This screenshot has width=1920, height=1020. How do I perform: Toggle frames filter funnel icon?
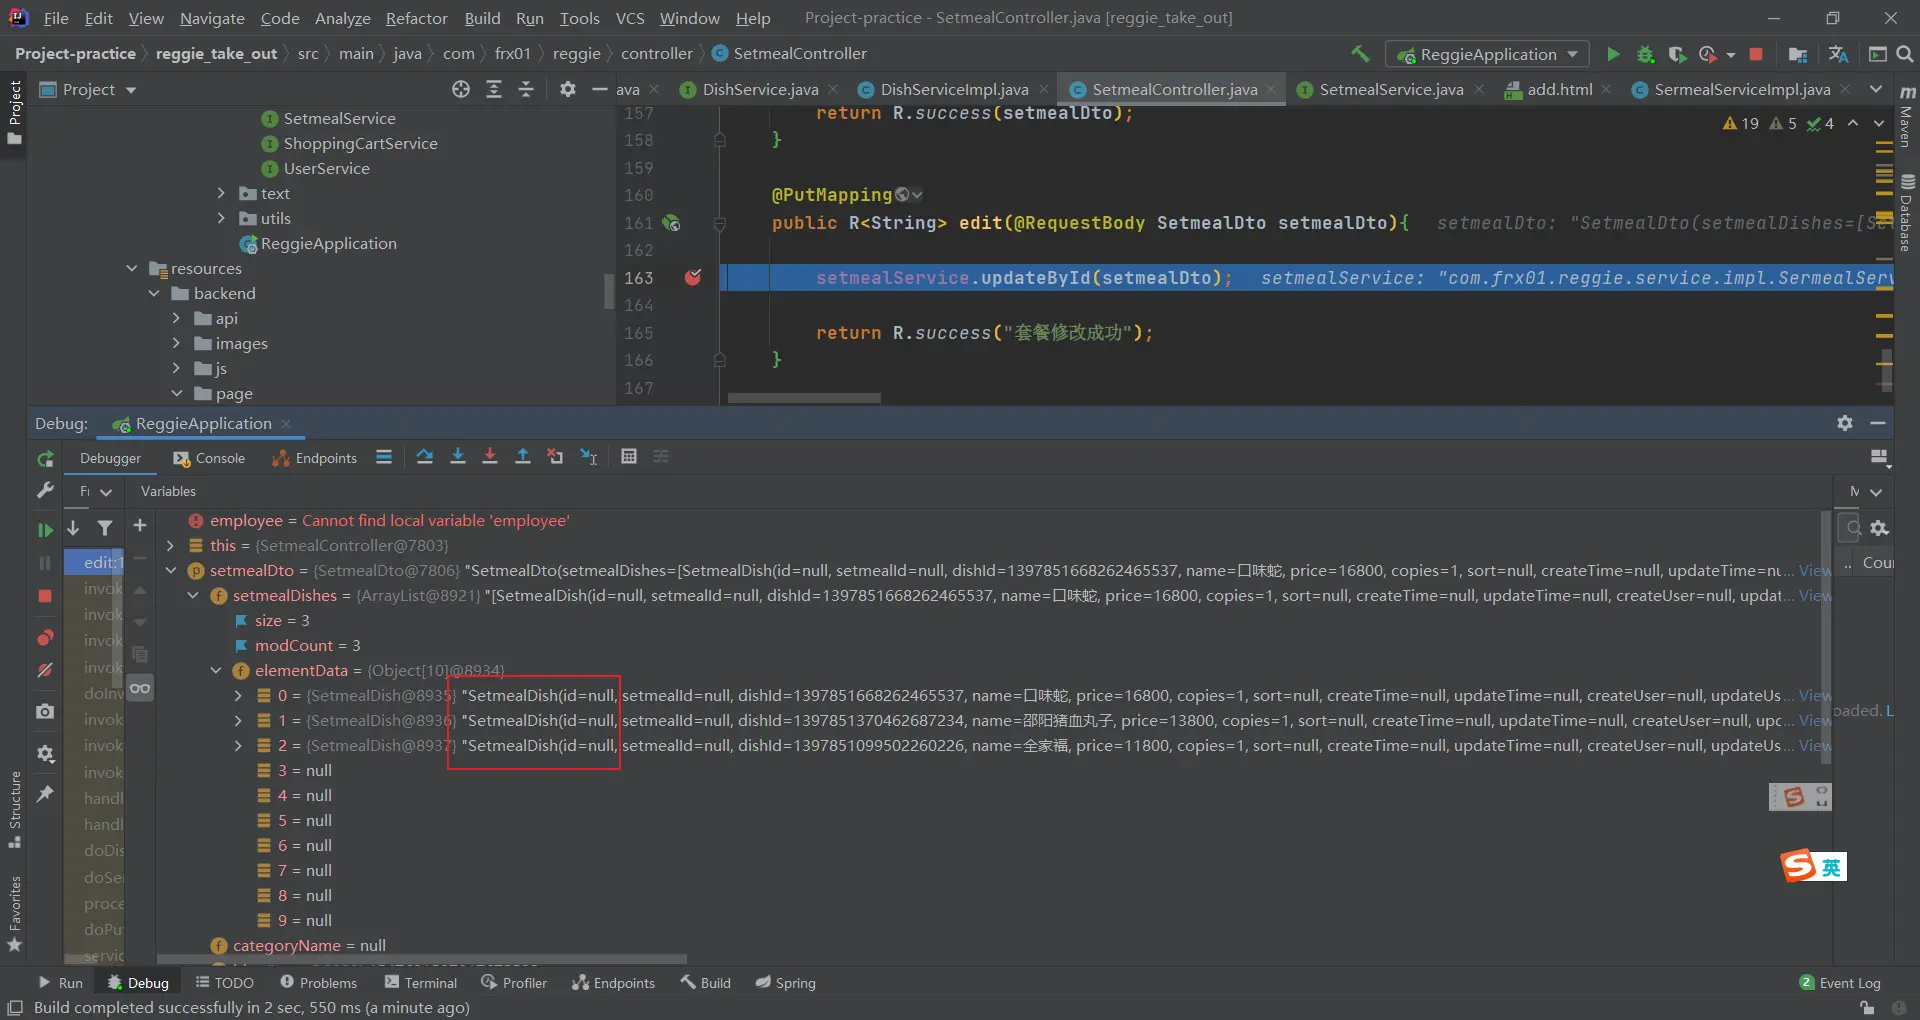[105, 528]
